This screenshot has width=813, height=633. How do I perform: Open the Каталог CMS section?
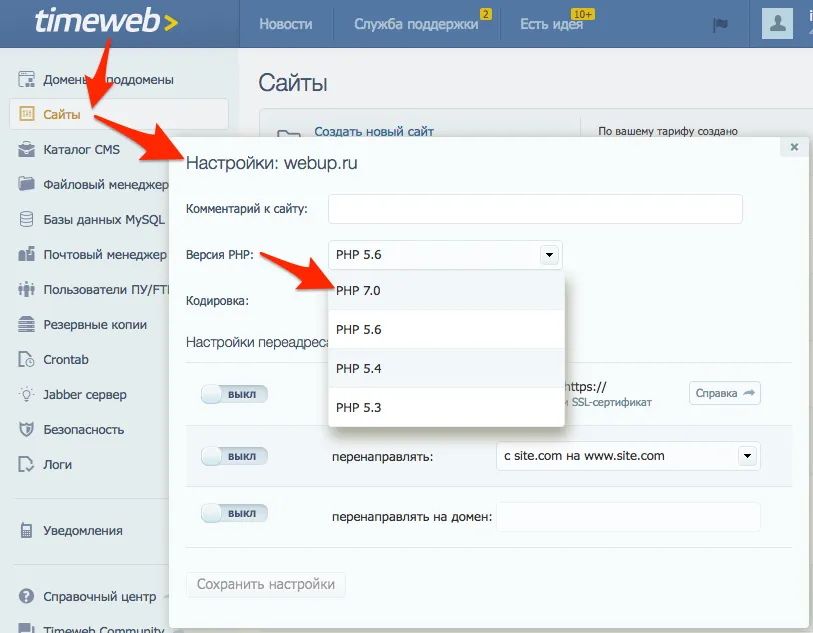pyautogui.click(x=80, y=150)
